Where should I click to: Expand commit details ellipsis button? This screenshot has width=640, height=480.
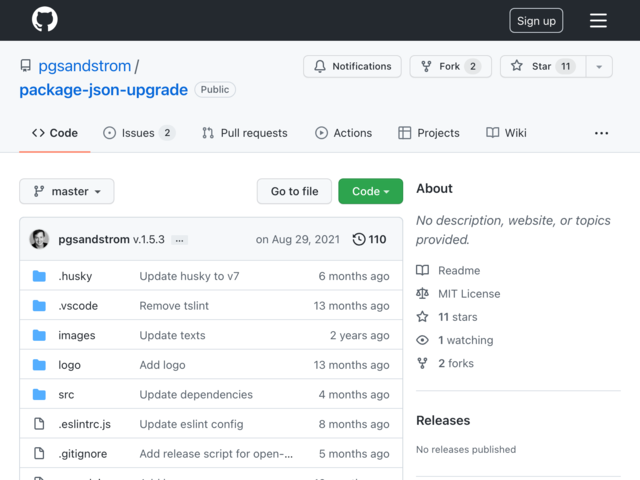(x=179, y=240)
